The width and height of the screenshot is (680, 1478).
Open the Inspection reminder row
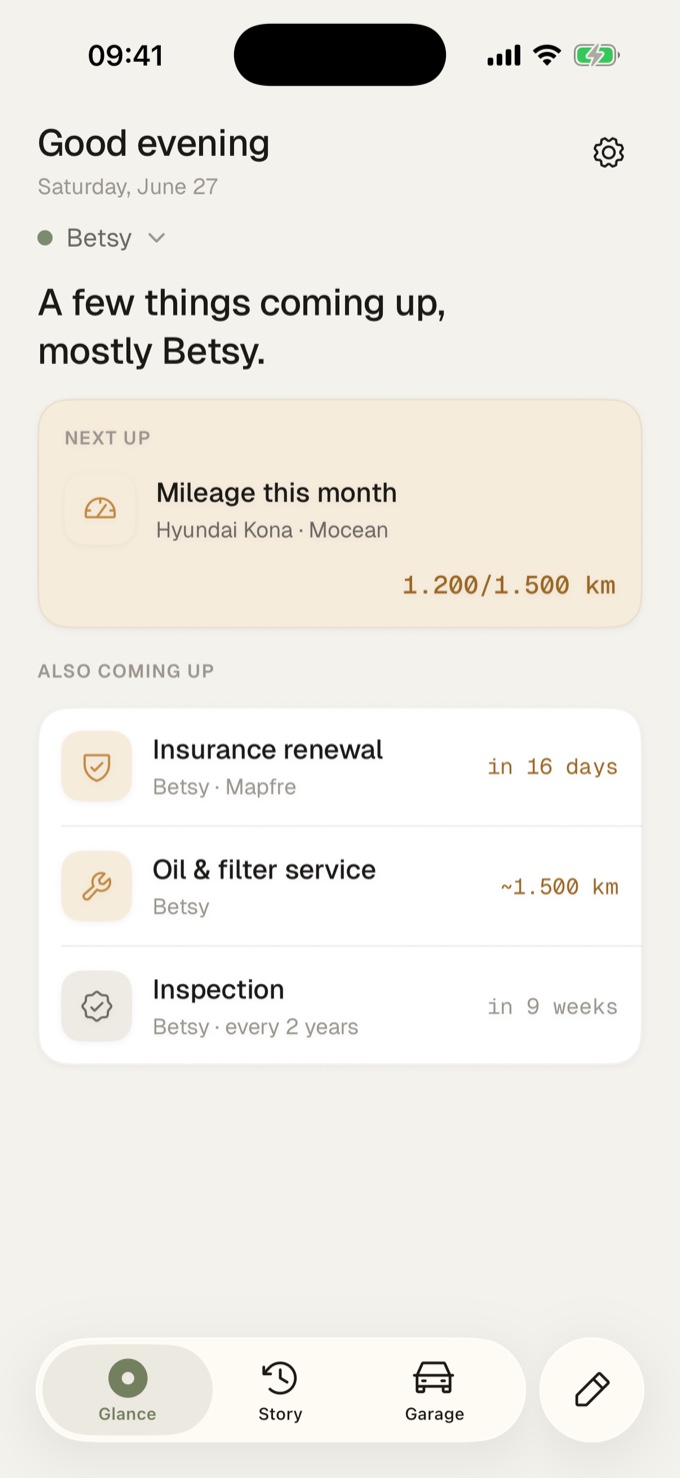[340, 1006]
